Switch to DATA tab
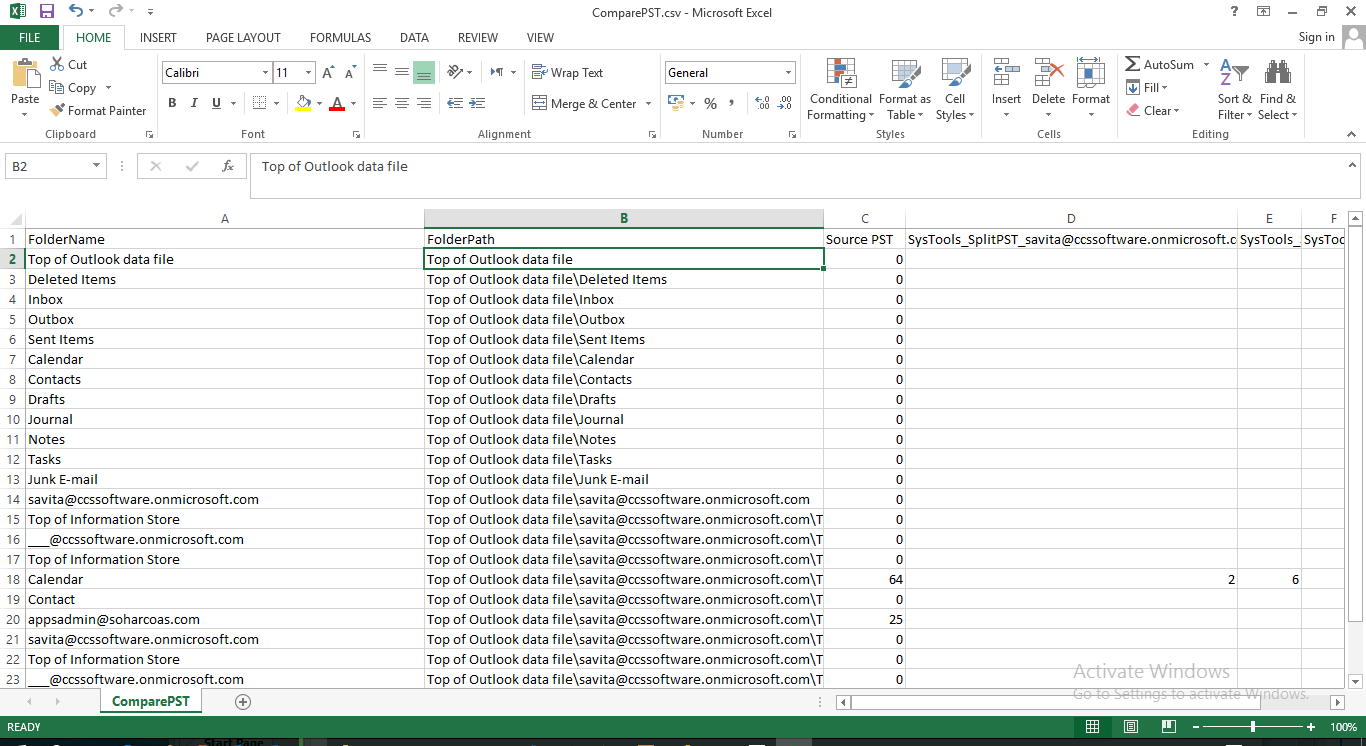 pyautogui.click(x=414, y=37)
